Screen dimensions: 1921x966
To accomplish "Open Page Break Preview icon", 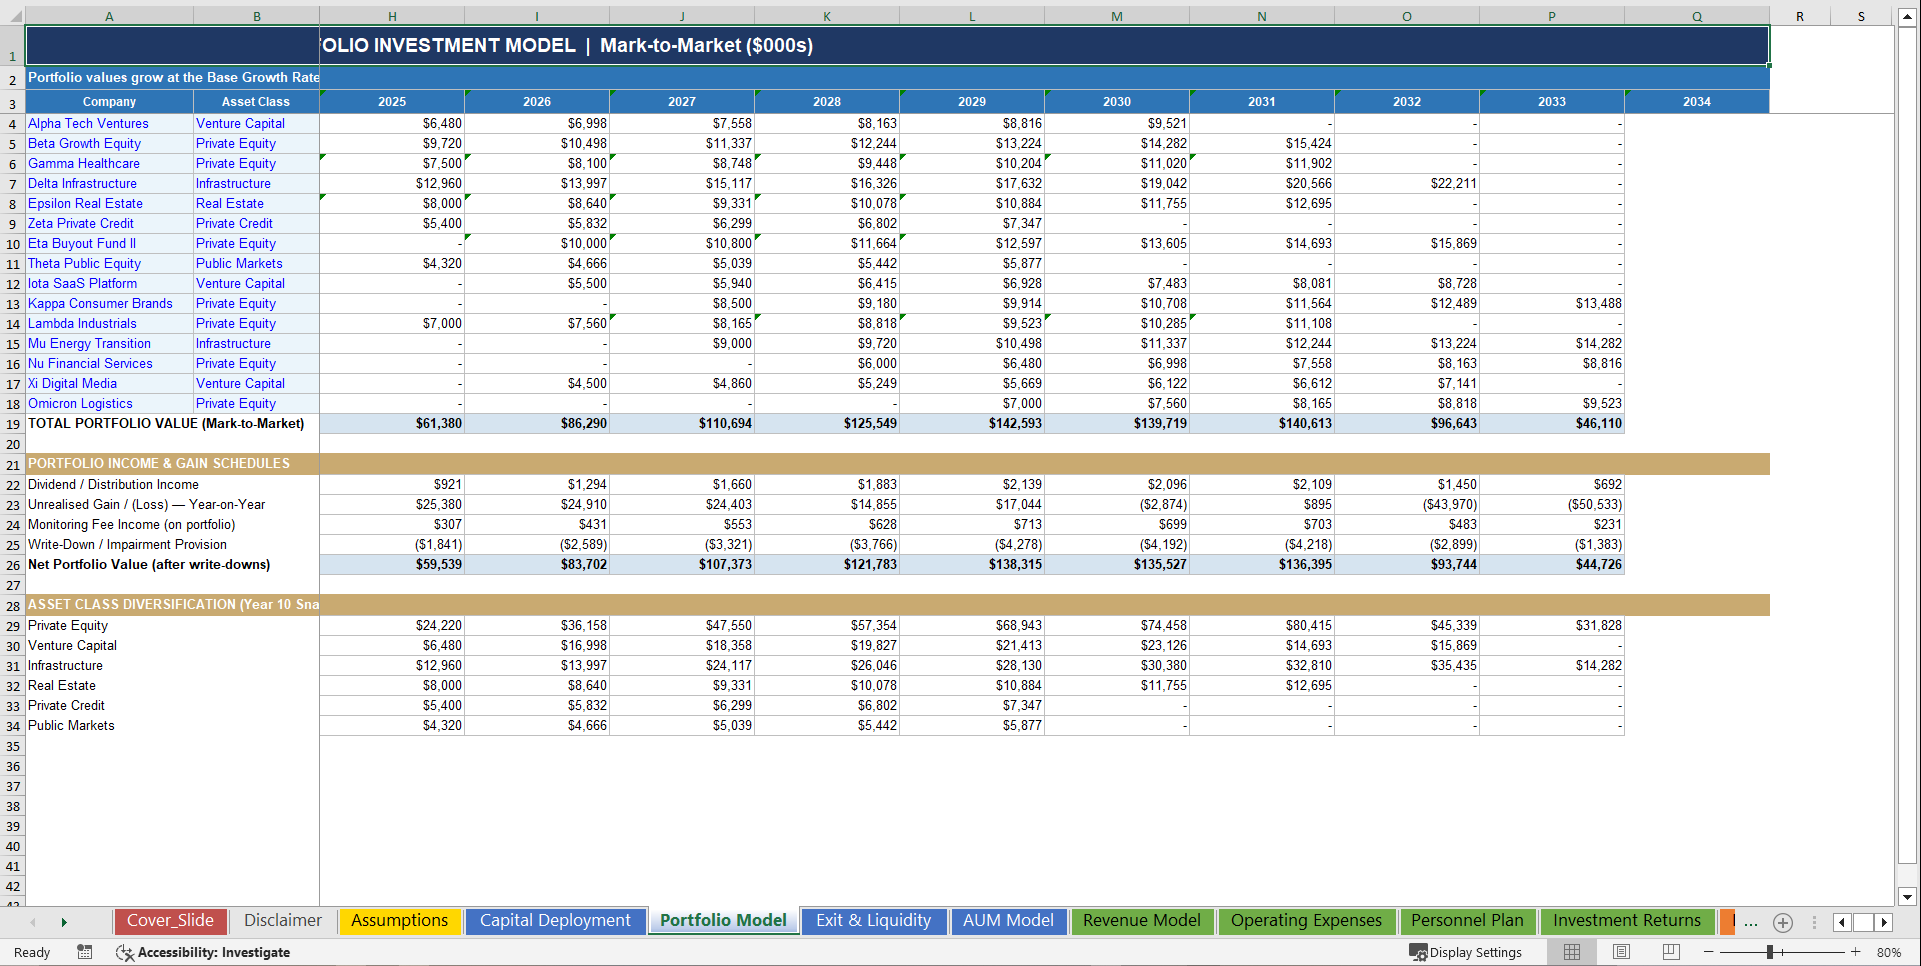I will coord(1669,952).
